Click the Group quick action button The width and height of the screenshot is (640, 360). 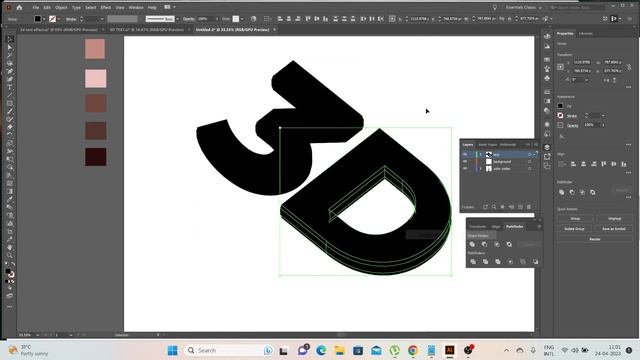(x=575, y=219)
